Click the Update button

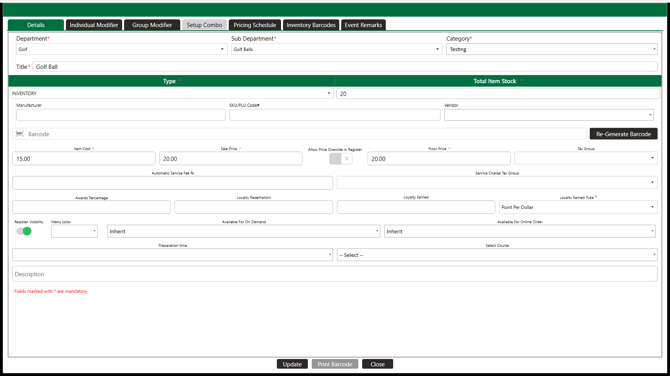coord(292,364)
